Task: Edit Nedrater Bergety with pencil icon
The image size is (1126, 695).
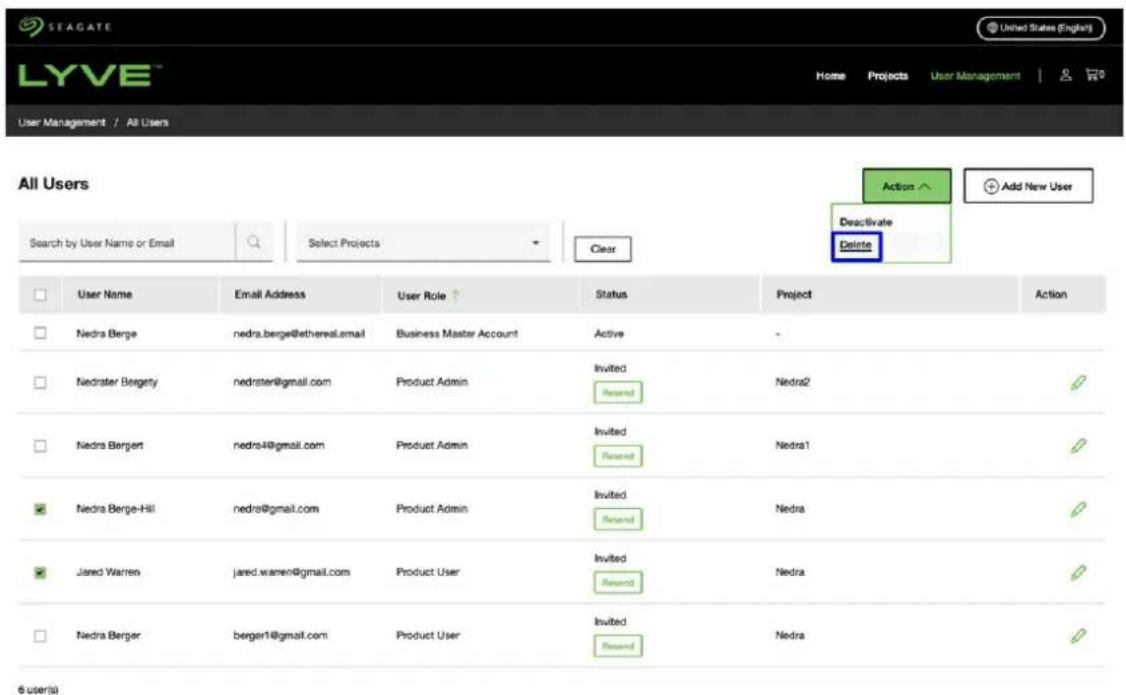Action: [x=1078, y=383]
